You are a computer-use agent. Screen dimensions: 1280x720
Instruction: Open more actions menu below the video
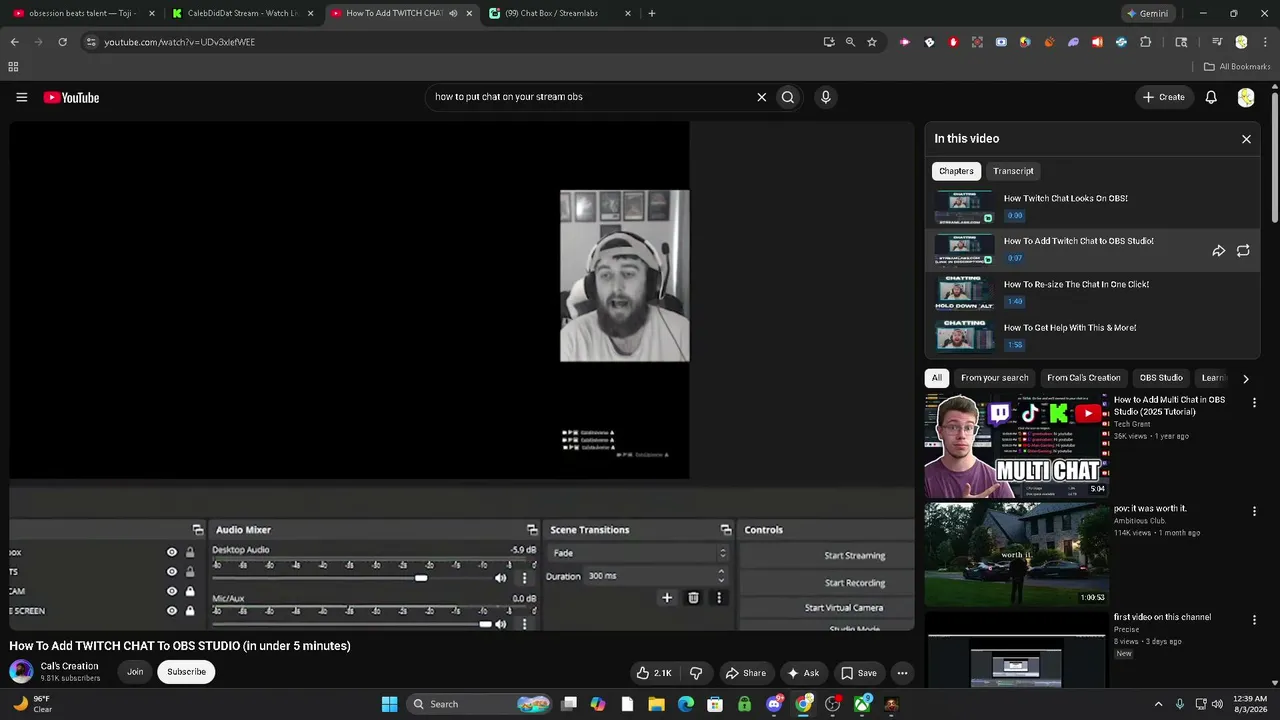pos(902,673)
